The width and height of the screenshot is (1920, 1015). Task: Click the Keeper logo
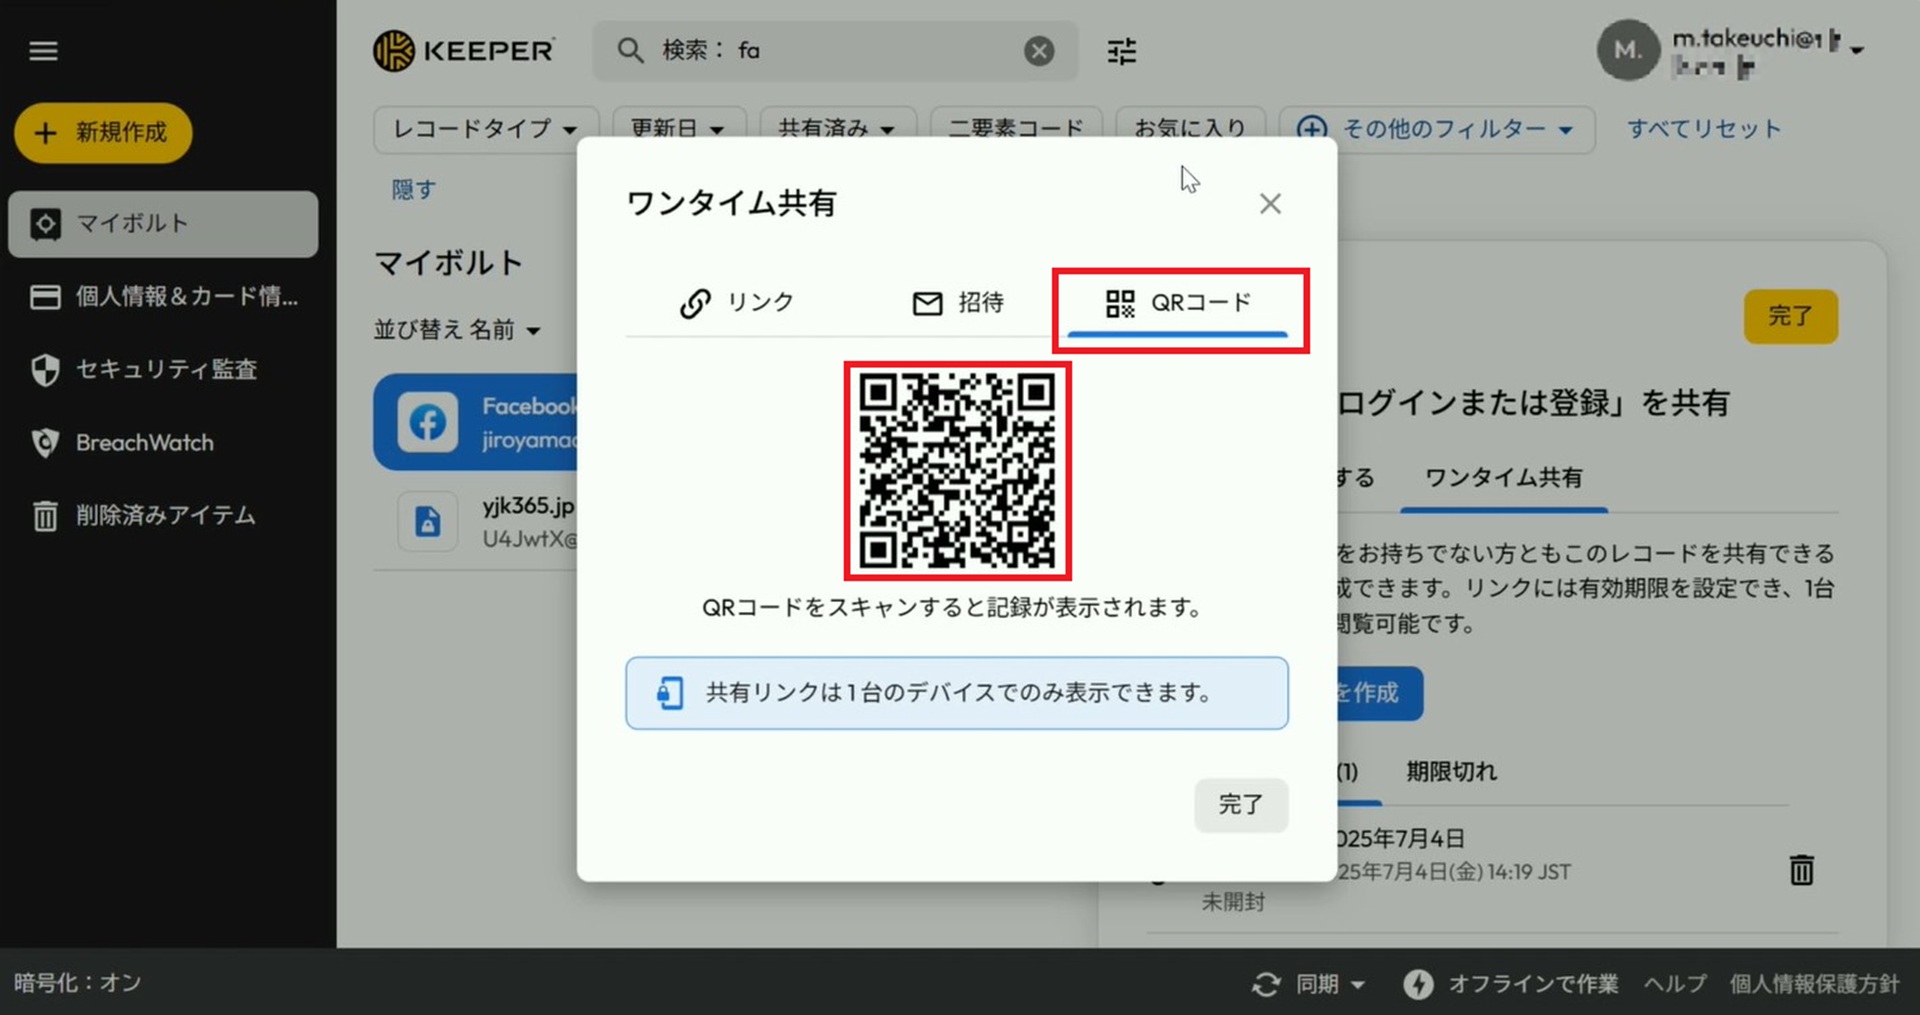463,51
